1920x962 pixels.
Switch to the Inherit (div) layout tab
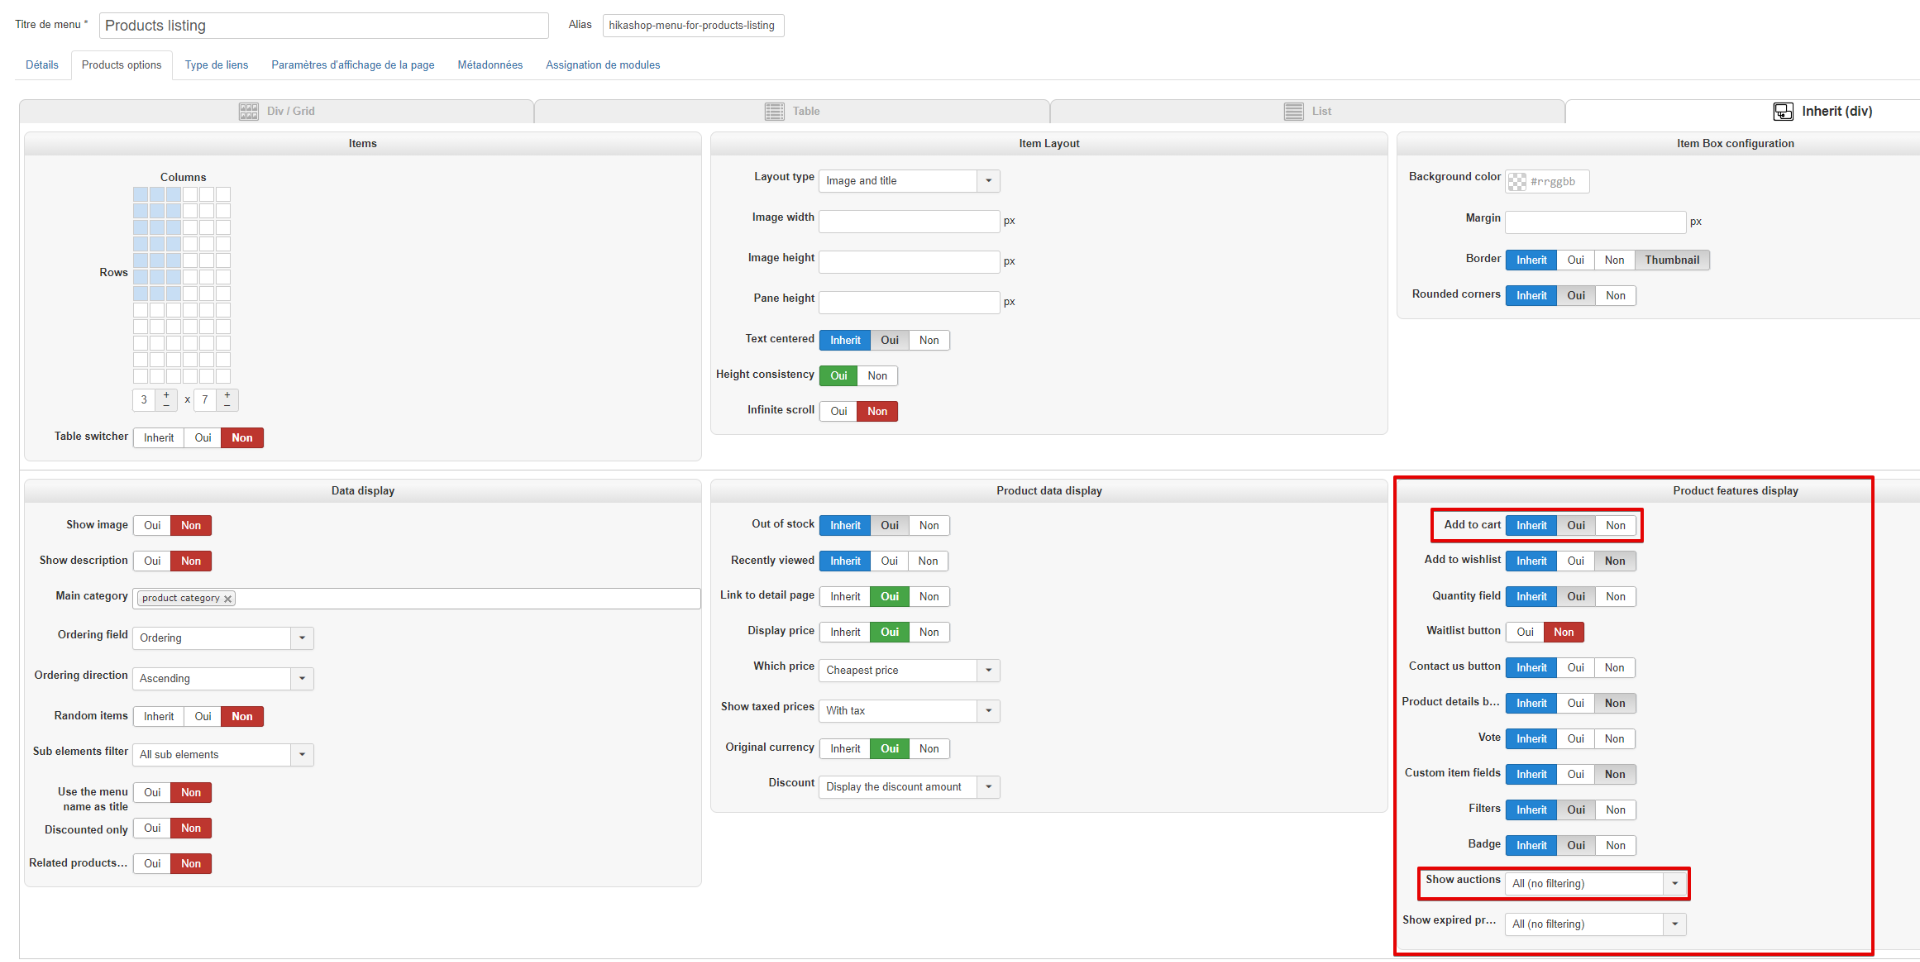coord(1822,111)
